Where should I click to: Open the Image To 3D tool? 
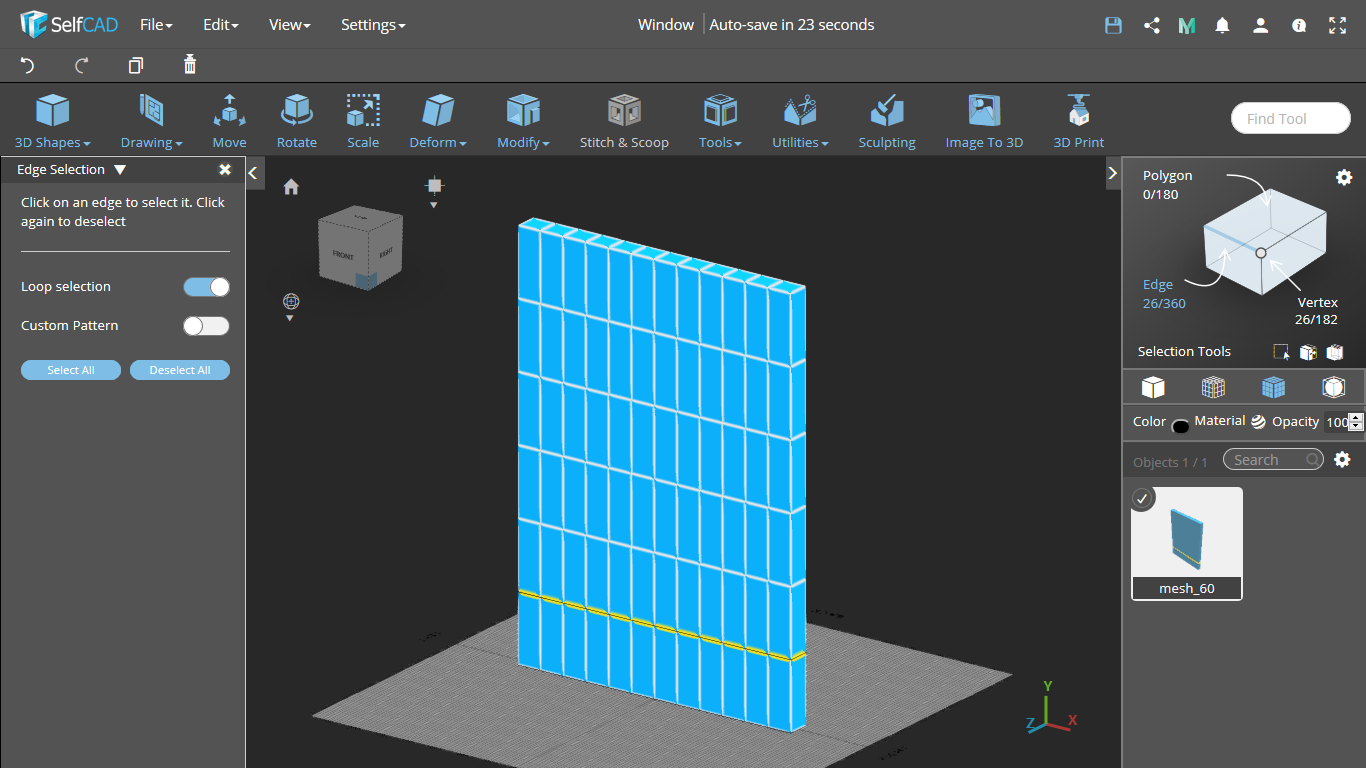[x=985, y=121]
